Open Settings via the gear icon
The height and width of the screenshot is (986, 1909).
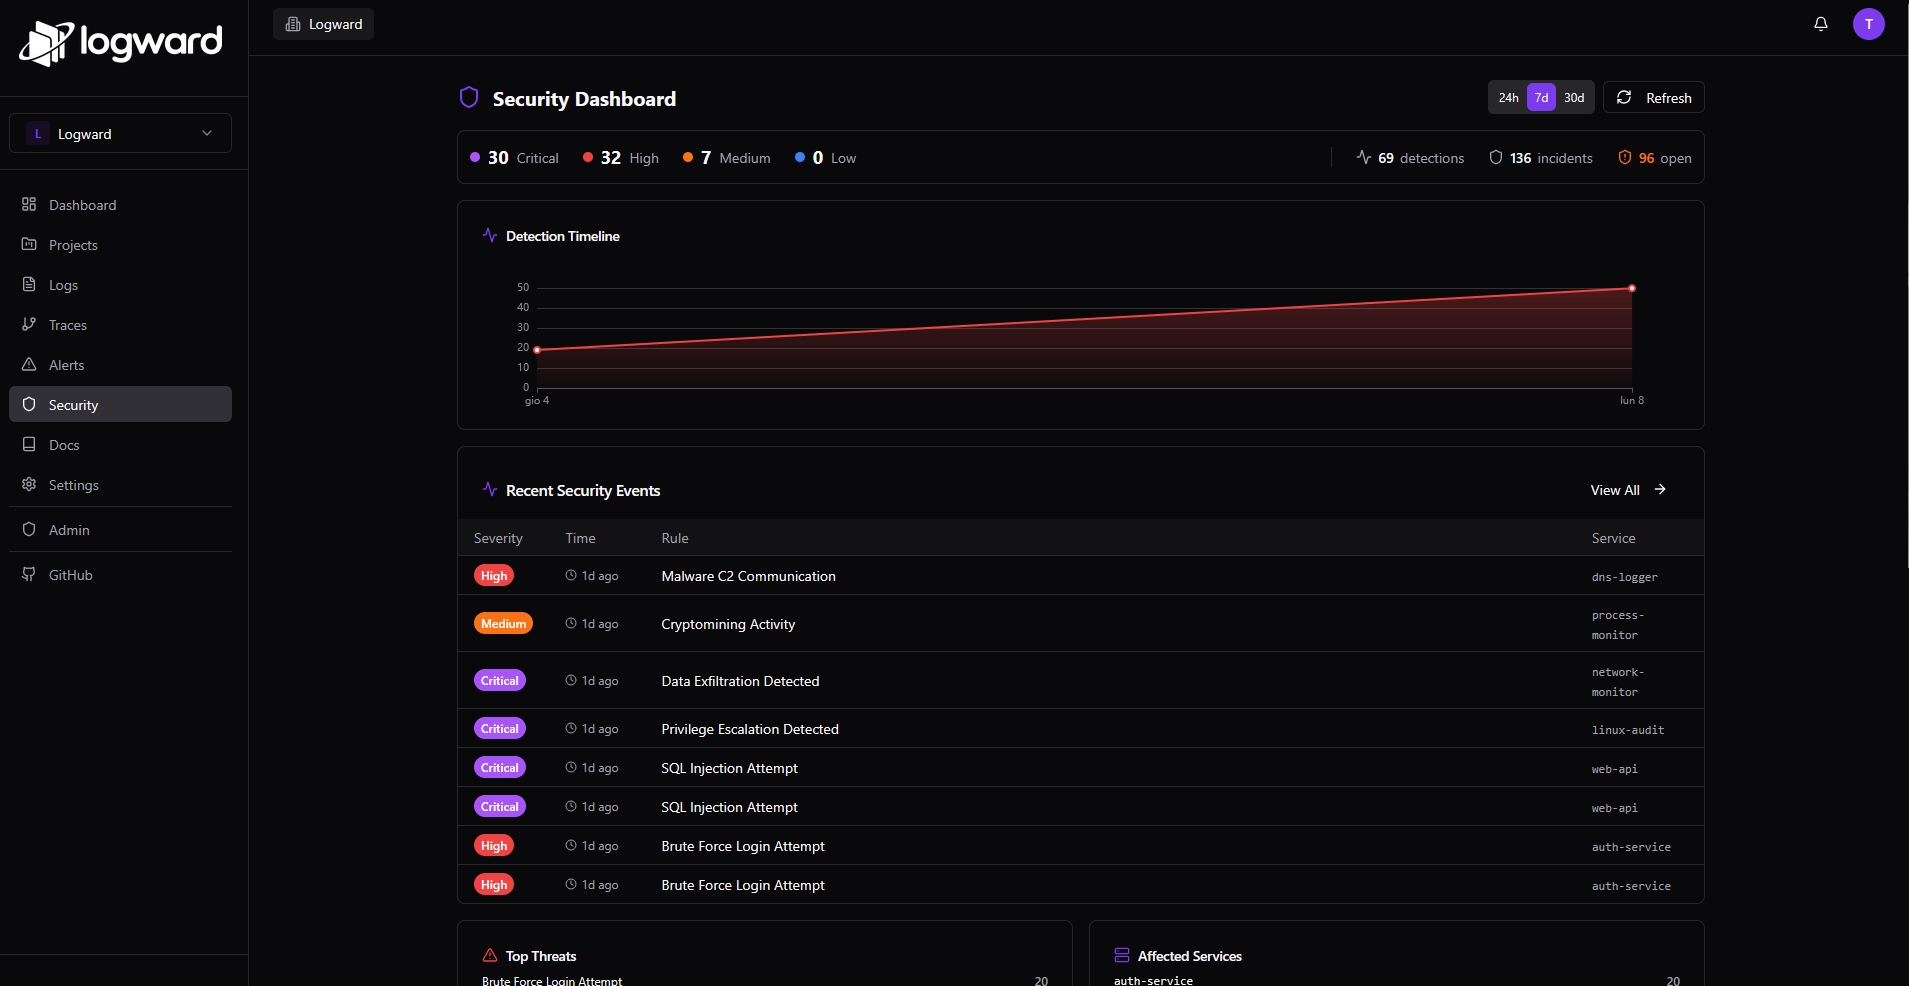point(30,484)
